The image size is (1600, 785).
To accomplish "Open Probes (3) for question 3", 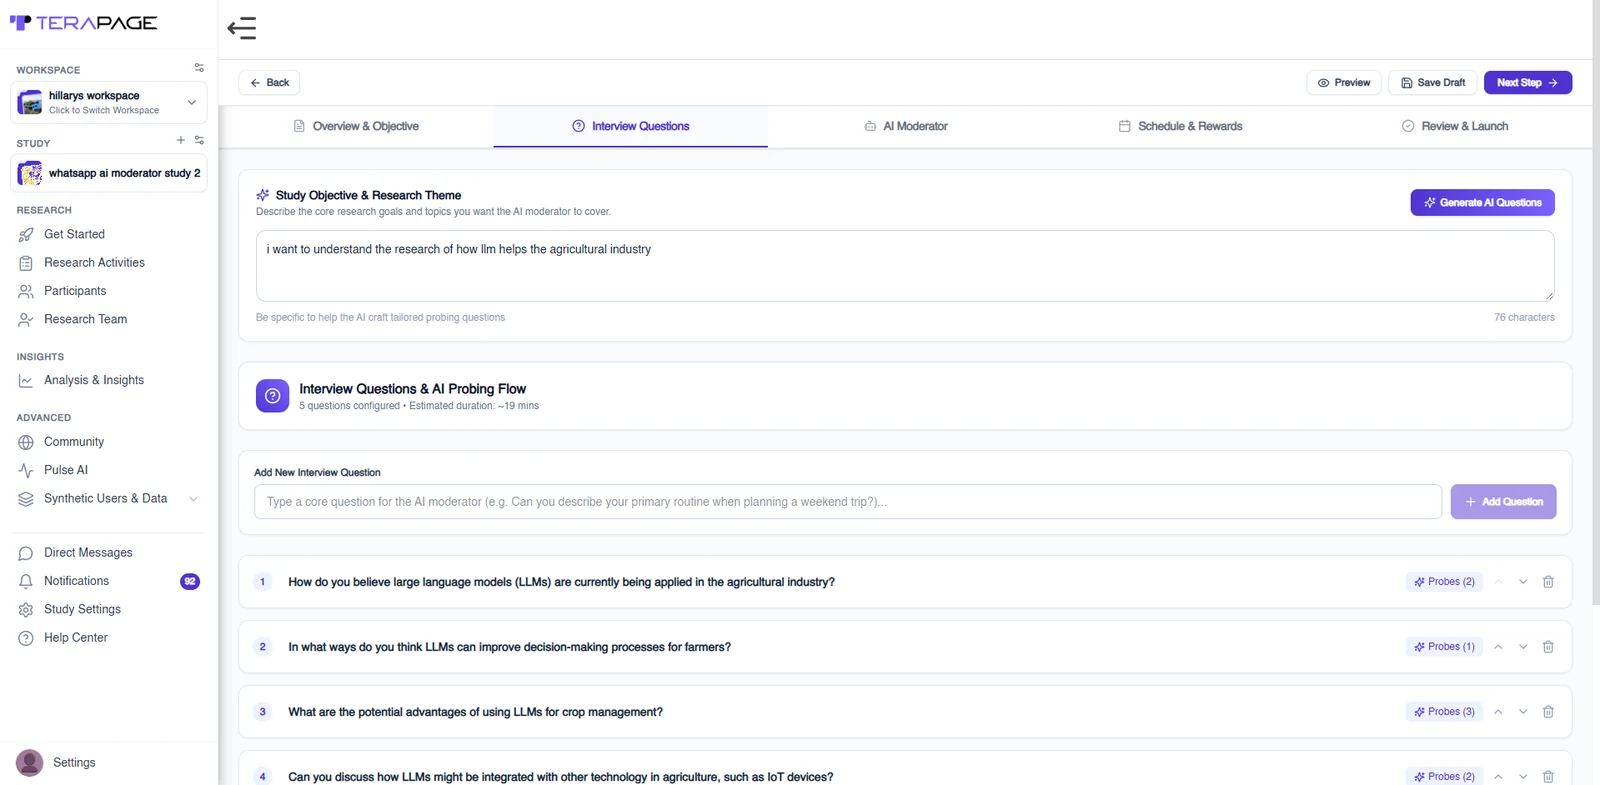I will click(1444, 712).
